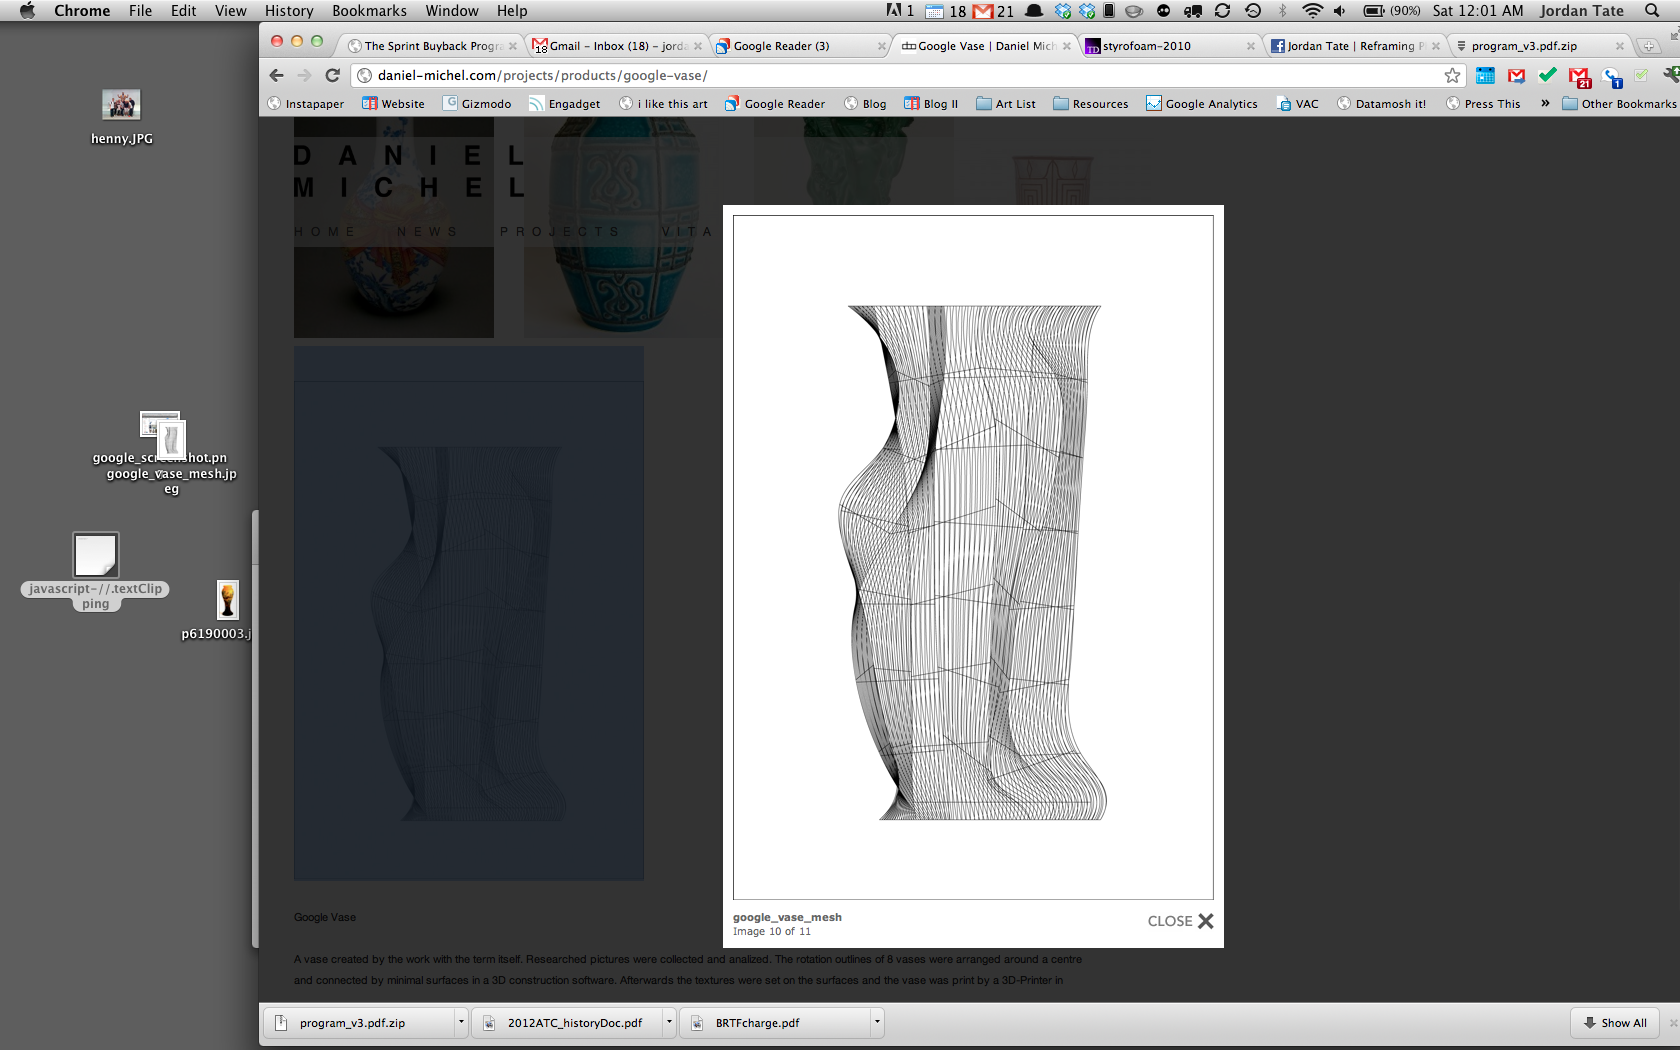Open dropdown for 2012ATC_historyDoc.pdf download
Screen dimensions: 1680x1050
point(669,1022)
